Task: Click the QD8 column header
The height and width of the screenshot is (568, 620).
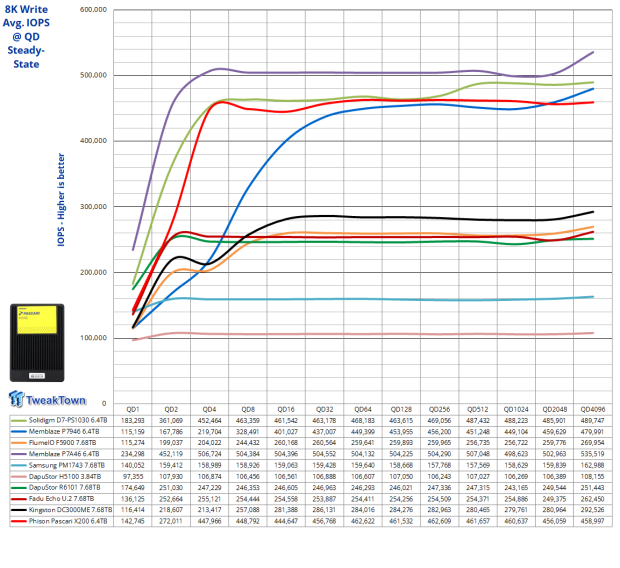Action: tap(248, 409)
